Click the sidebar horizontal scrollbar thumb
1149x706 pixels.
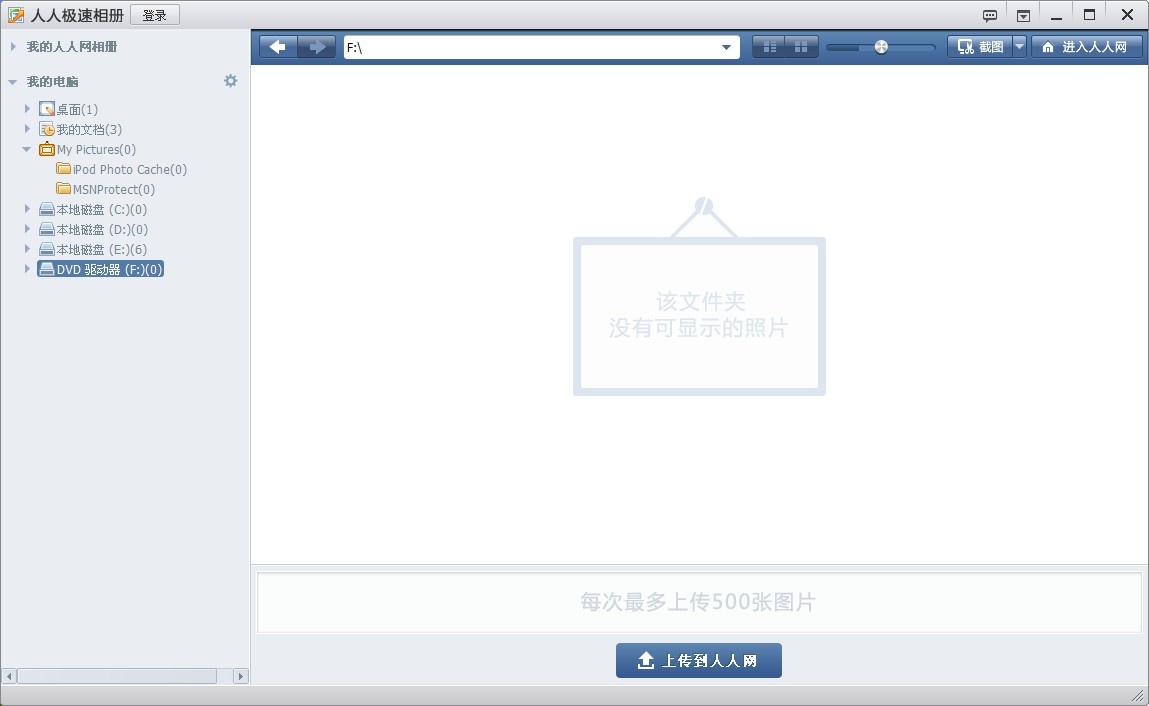[117, 676]
